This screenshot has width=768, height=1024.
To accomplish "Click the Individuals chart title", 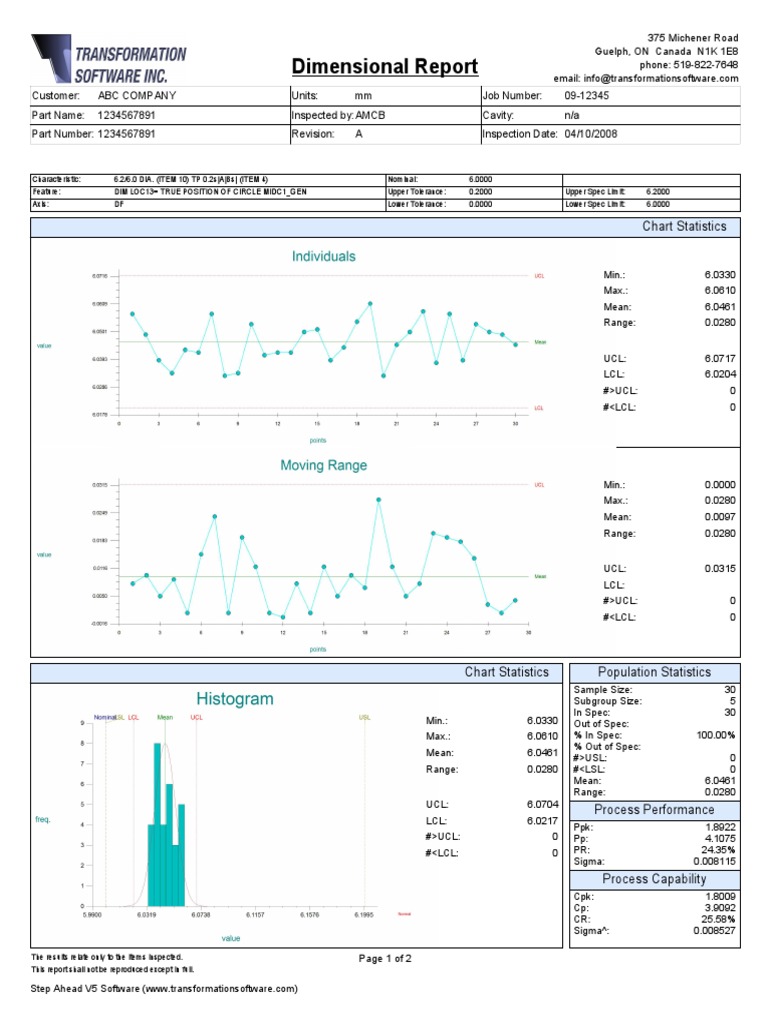I will tap(323, 256).
